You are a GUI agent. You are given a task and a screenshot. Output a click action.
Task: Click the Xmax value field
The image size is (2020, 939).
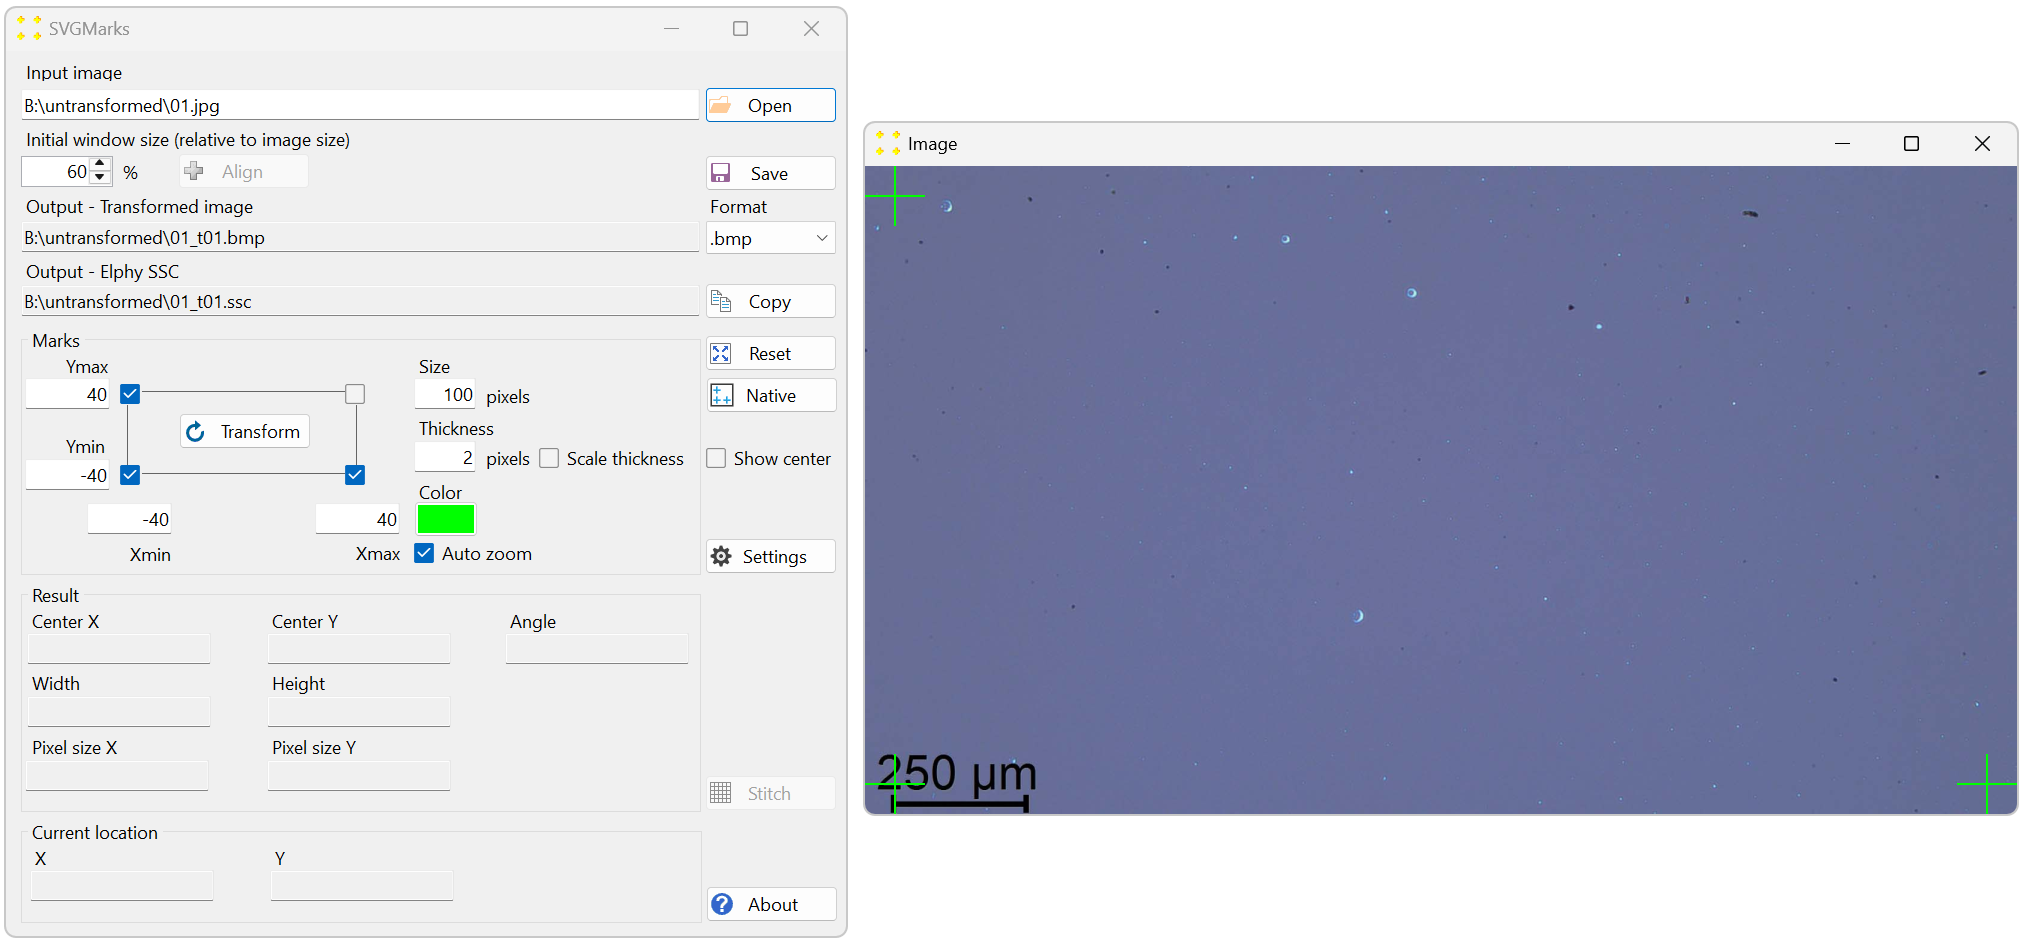[x=358, y=519]
